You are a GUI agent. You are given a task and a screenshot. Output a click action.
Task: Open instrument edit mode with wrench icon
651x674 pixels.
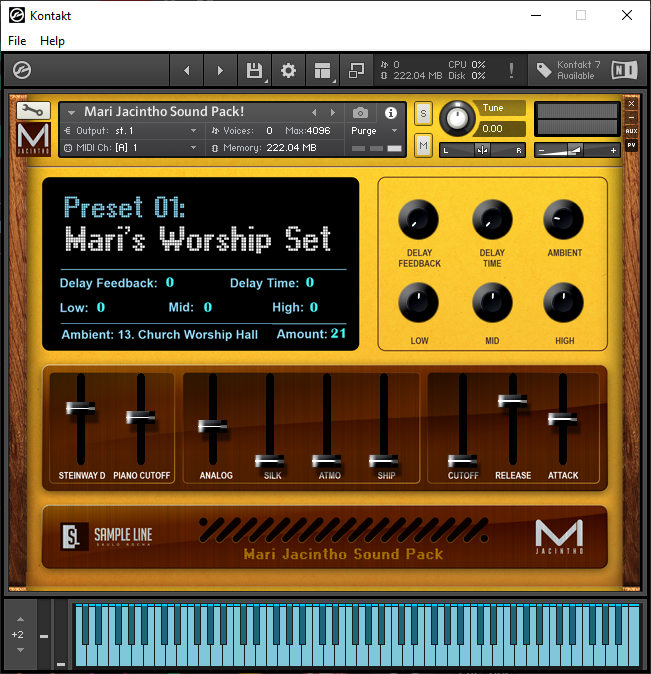33,111
